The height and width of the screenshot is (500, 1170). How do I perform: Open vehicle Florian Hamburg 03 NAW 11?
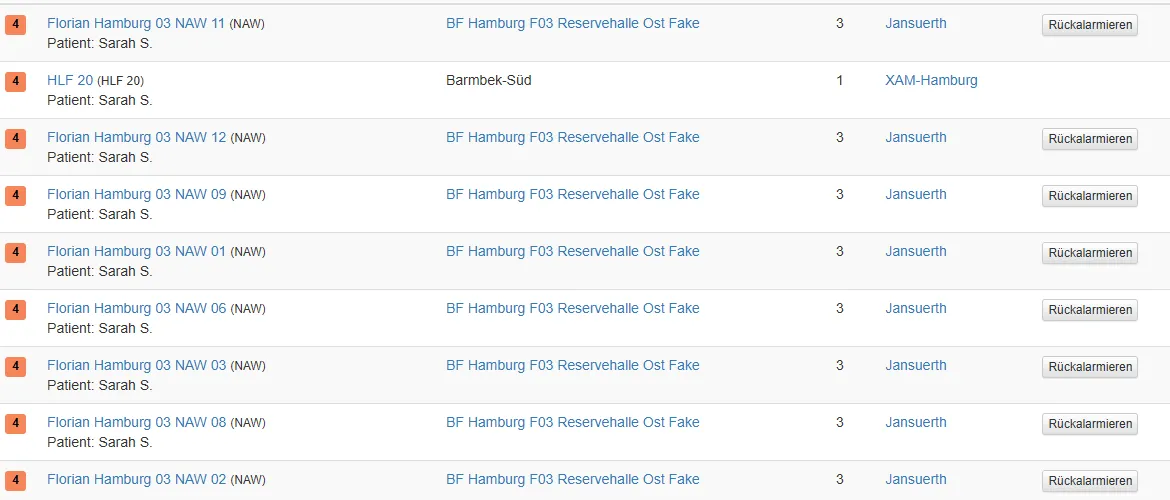[x=136, y=23]
